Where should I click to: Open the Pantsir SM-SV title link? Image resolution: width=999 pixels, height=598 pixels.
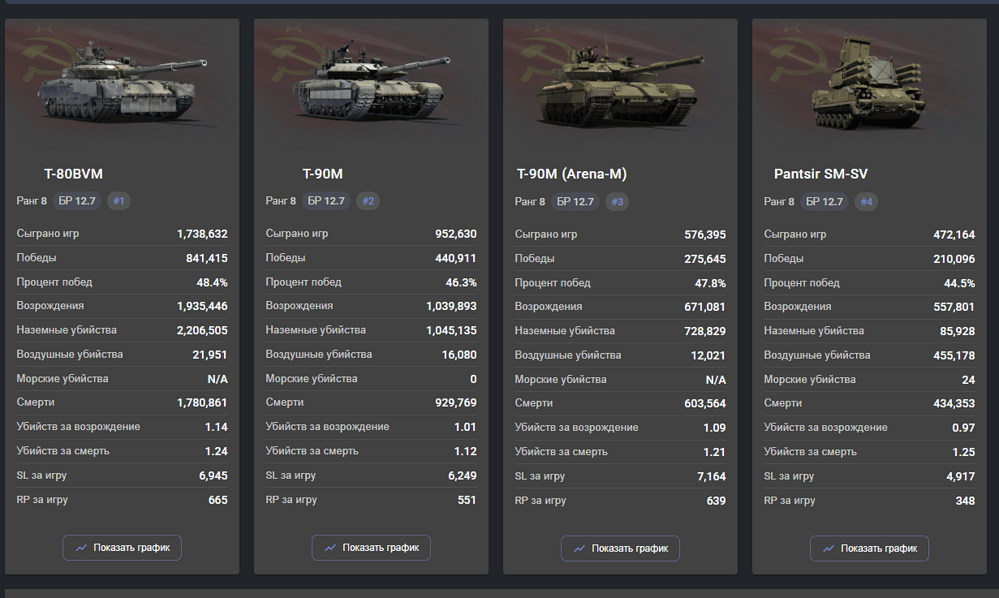pos(821,174)
